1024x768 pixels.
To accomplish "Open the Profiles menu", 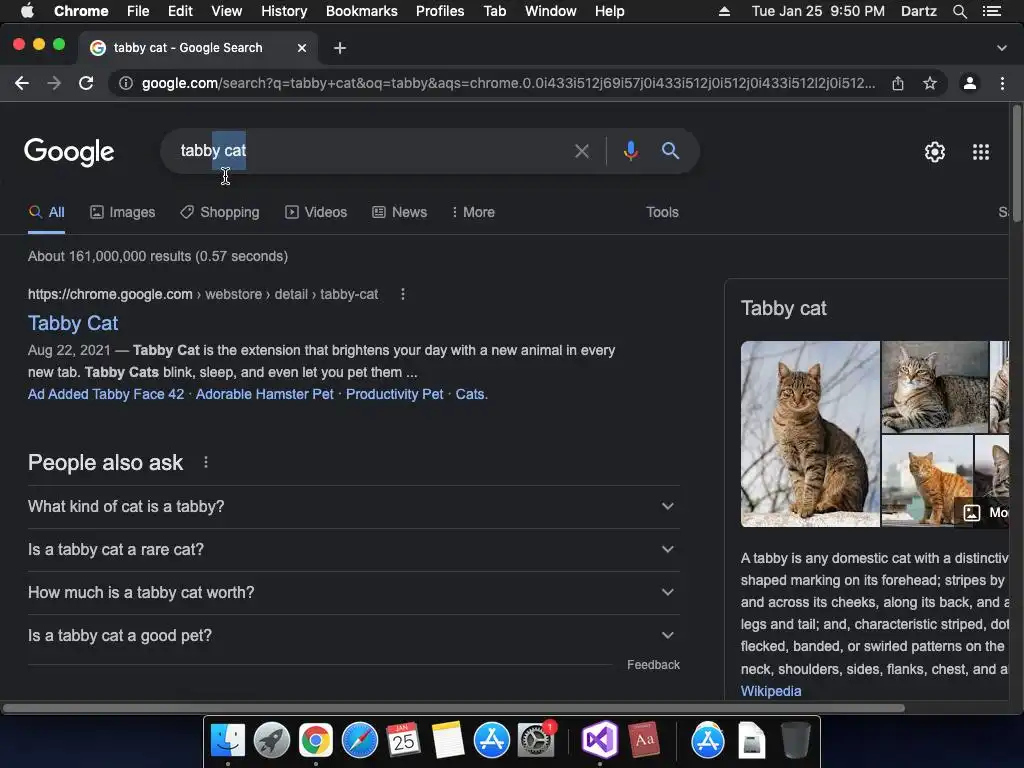I will (x=440, y=11).
